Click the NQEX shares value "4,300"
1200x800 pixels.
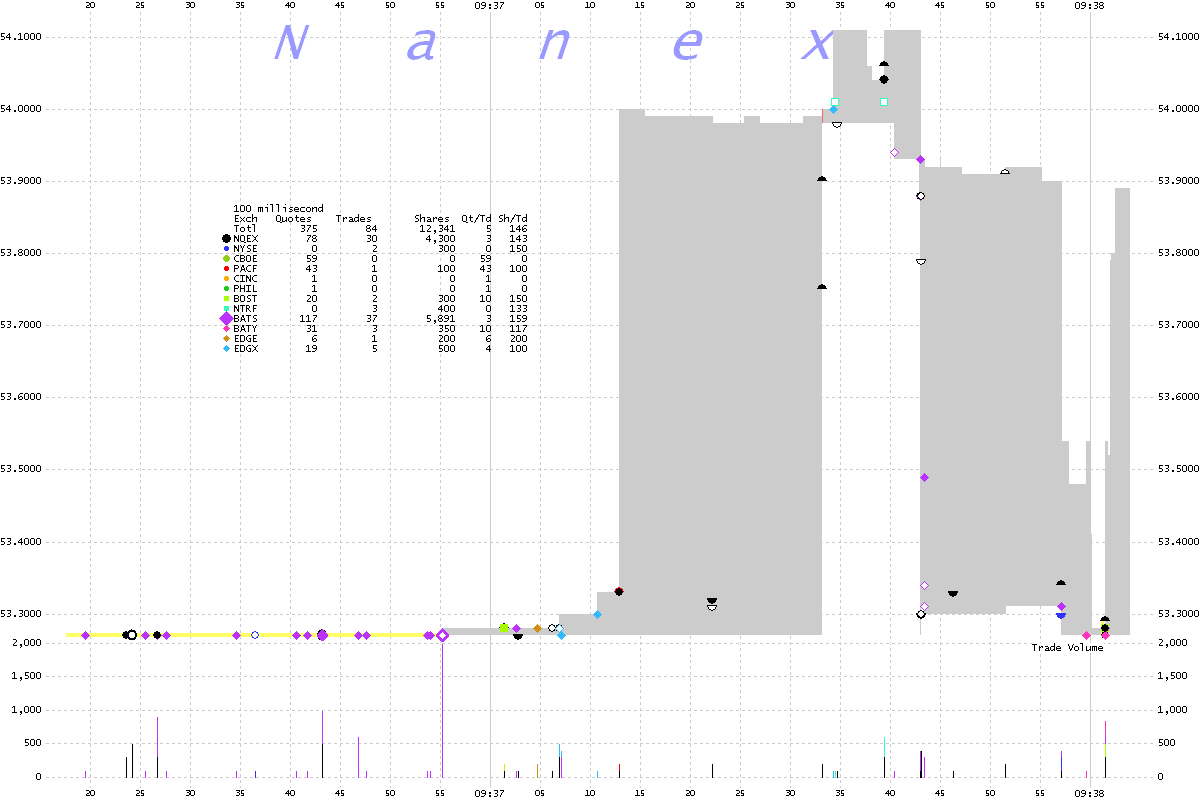click(x=439, y=239)
